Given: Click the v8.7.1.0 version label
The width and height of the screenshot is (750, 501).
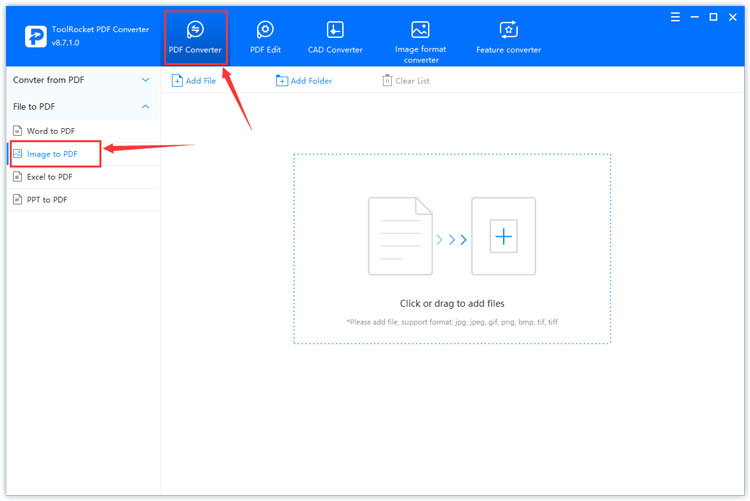Looking at the screenshot, I should 66,43.
